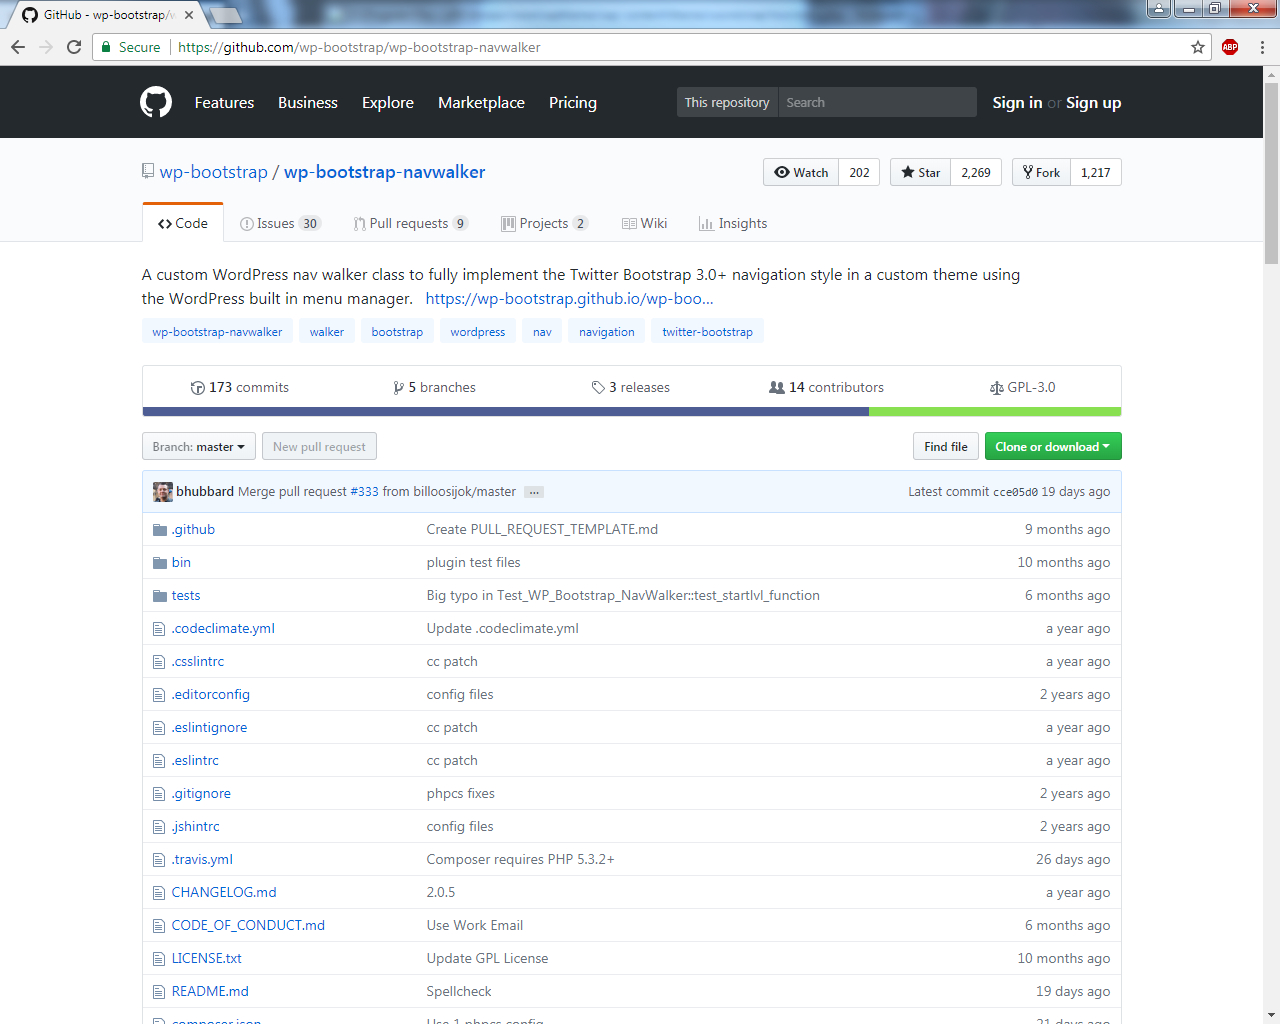This screenshot has width=1280, height=1024.
Task: Open the Code tab
Action: click(183, 223)
